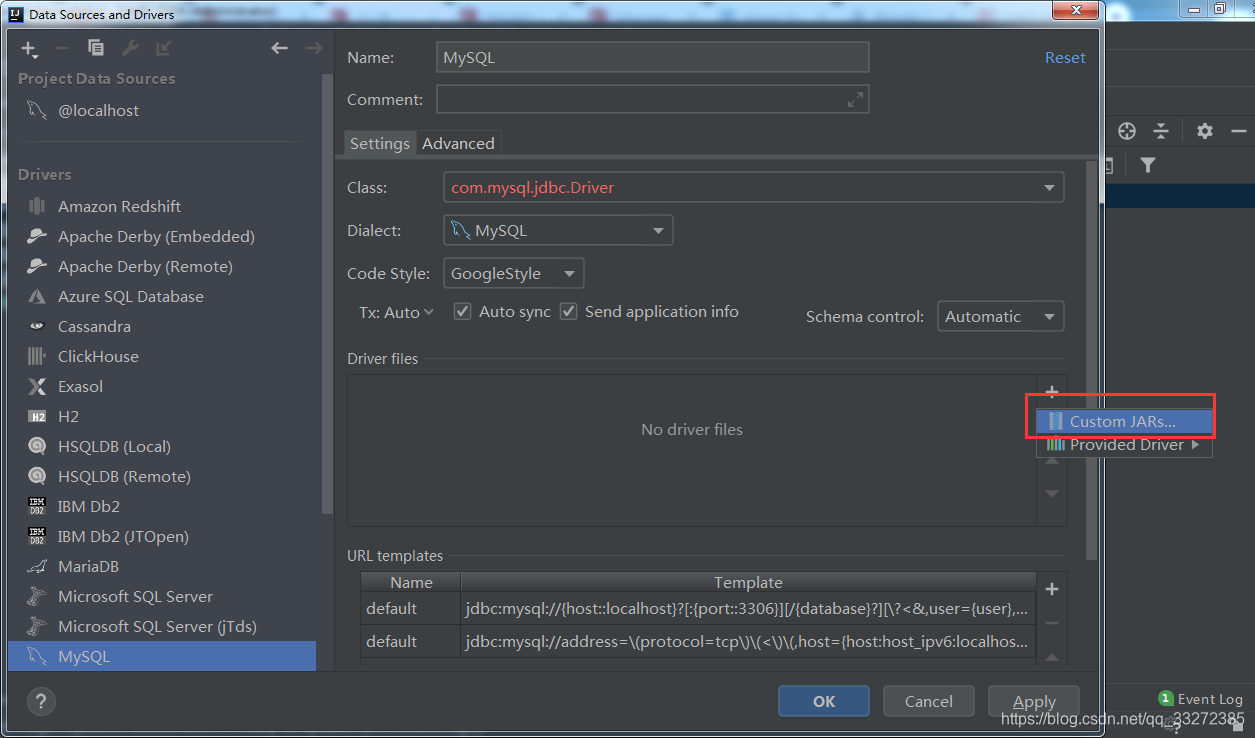1255x738 pixels.
Task: Click the import data source icon
Action: (163, 47)
